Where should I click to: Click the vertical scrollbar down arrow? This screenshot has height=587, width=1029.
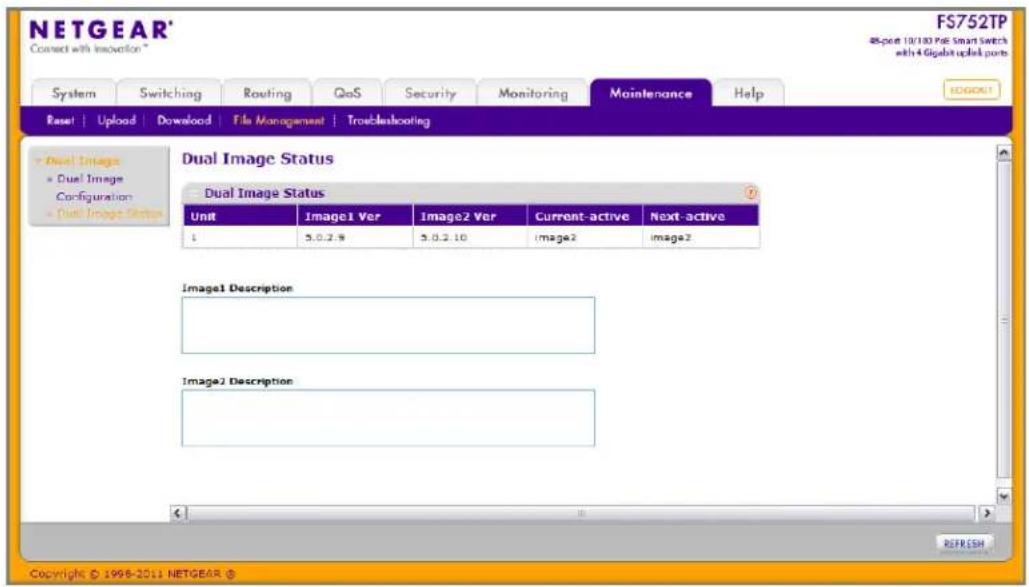click(1003, 496)
